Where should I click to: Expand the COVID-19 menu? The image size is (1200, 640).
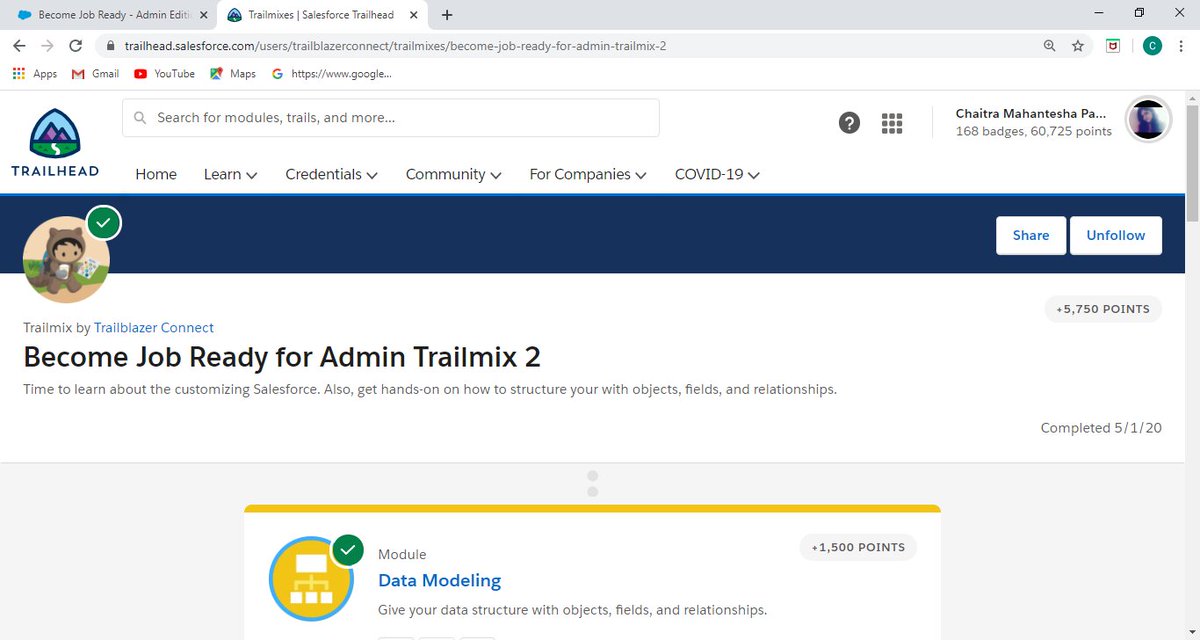717,174
